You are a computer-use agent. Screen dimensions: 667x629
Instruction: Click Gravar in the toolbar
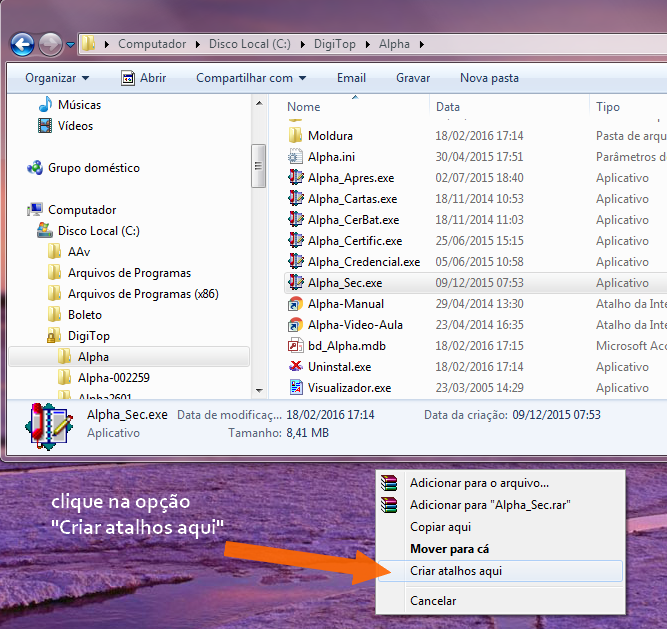click(x=413, y=78)
